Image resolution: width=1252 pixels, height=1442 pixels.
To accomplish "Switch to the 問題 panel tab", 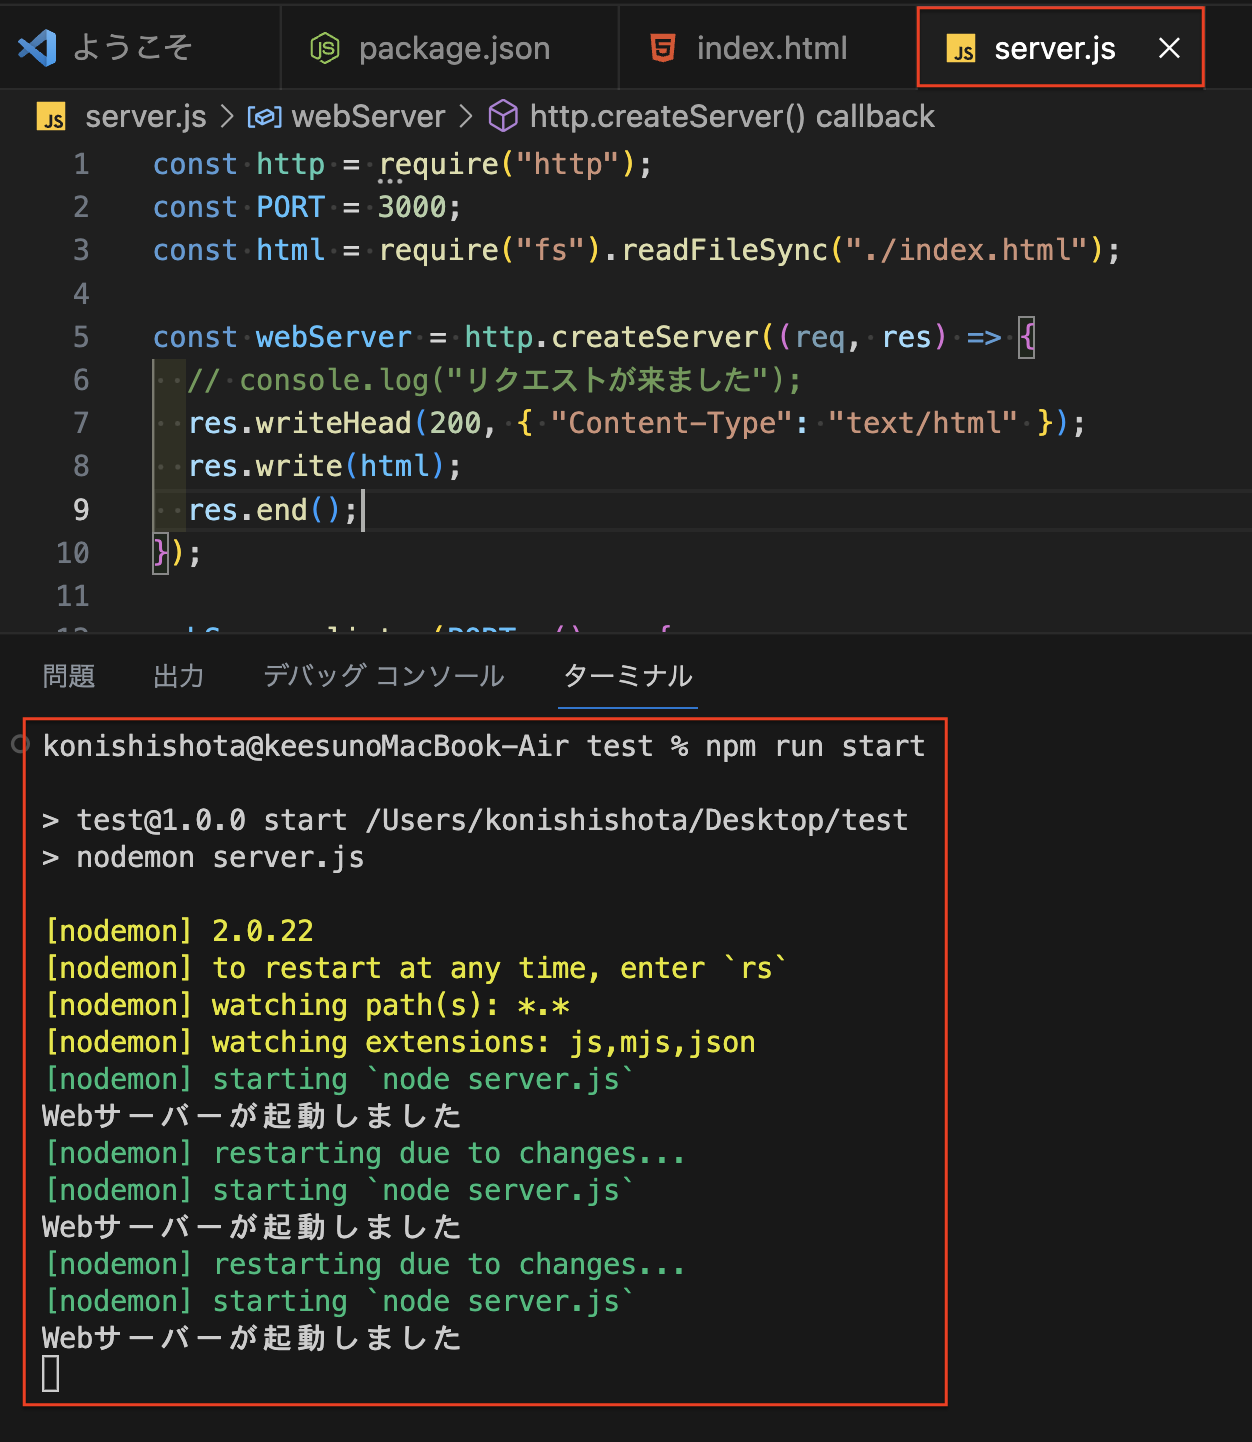I will (x=67, y=676).
